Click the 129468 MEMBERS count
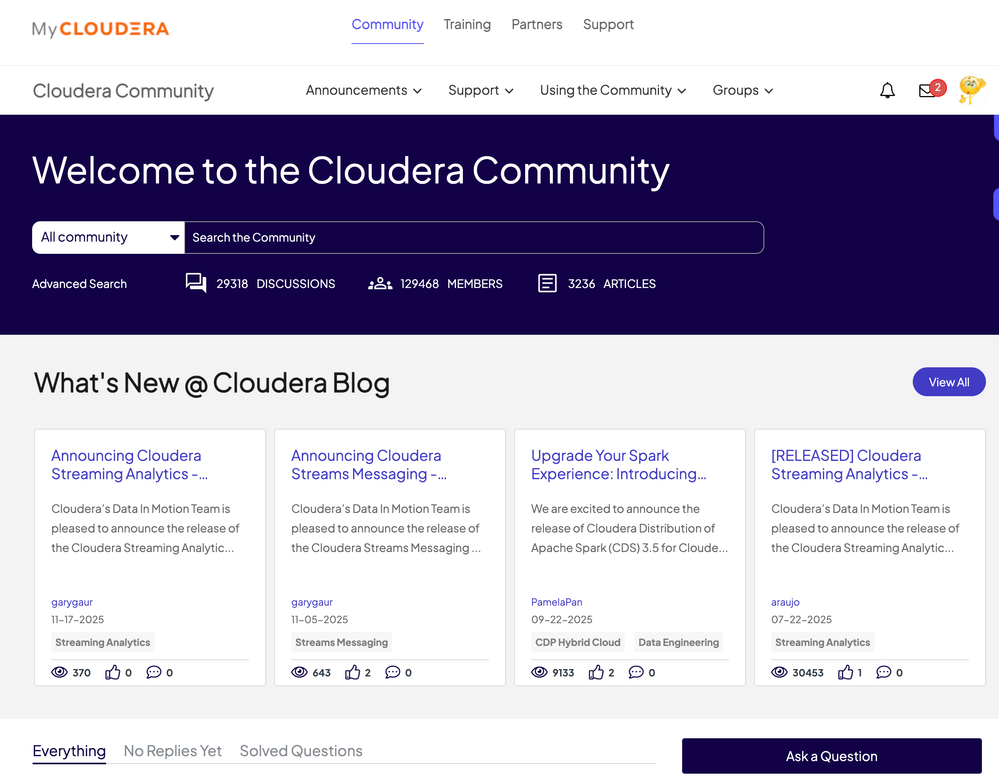Viewport: 999px width, 781px height. (451, 283)
